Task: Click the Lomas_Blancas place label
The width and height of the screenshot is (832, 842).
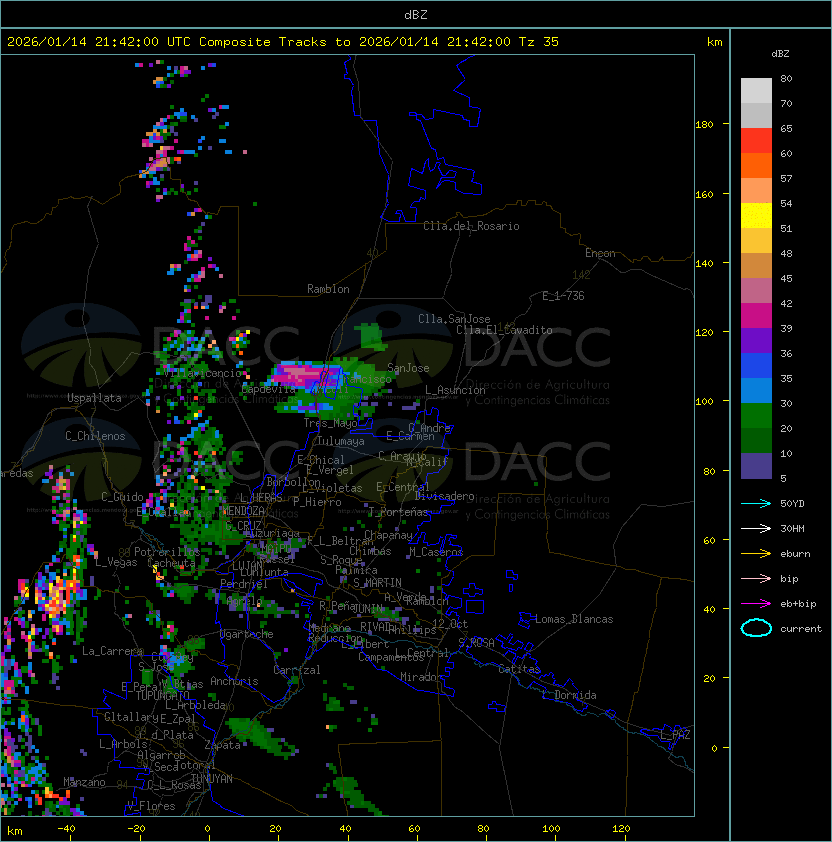Action: pyautogui.click(x=574, y=619)
